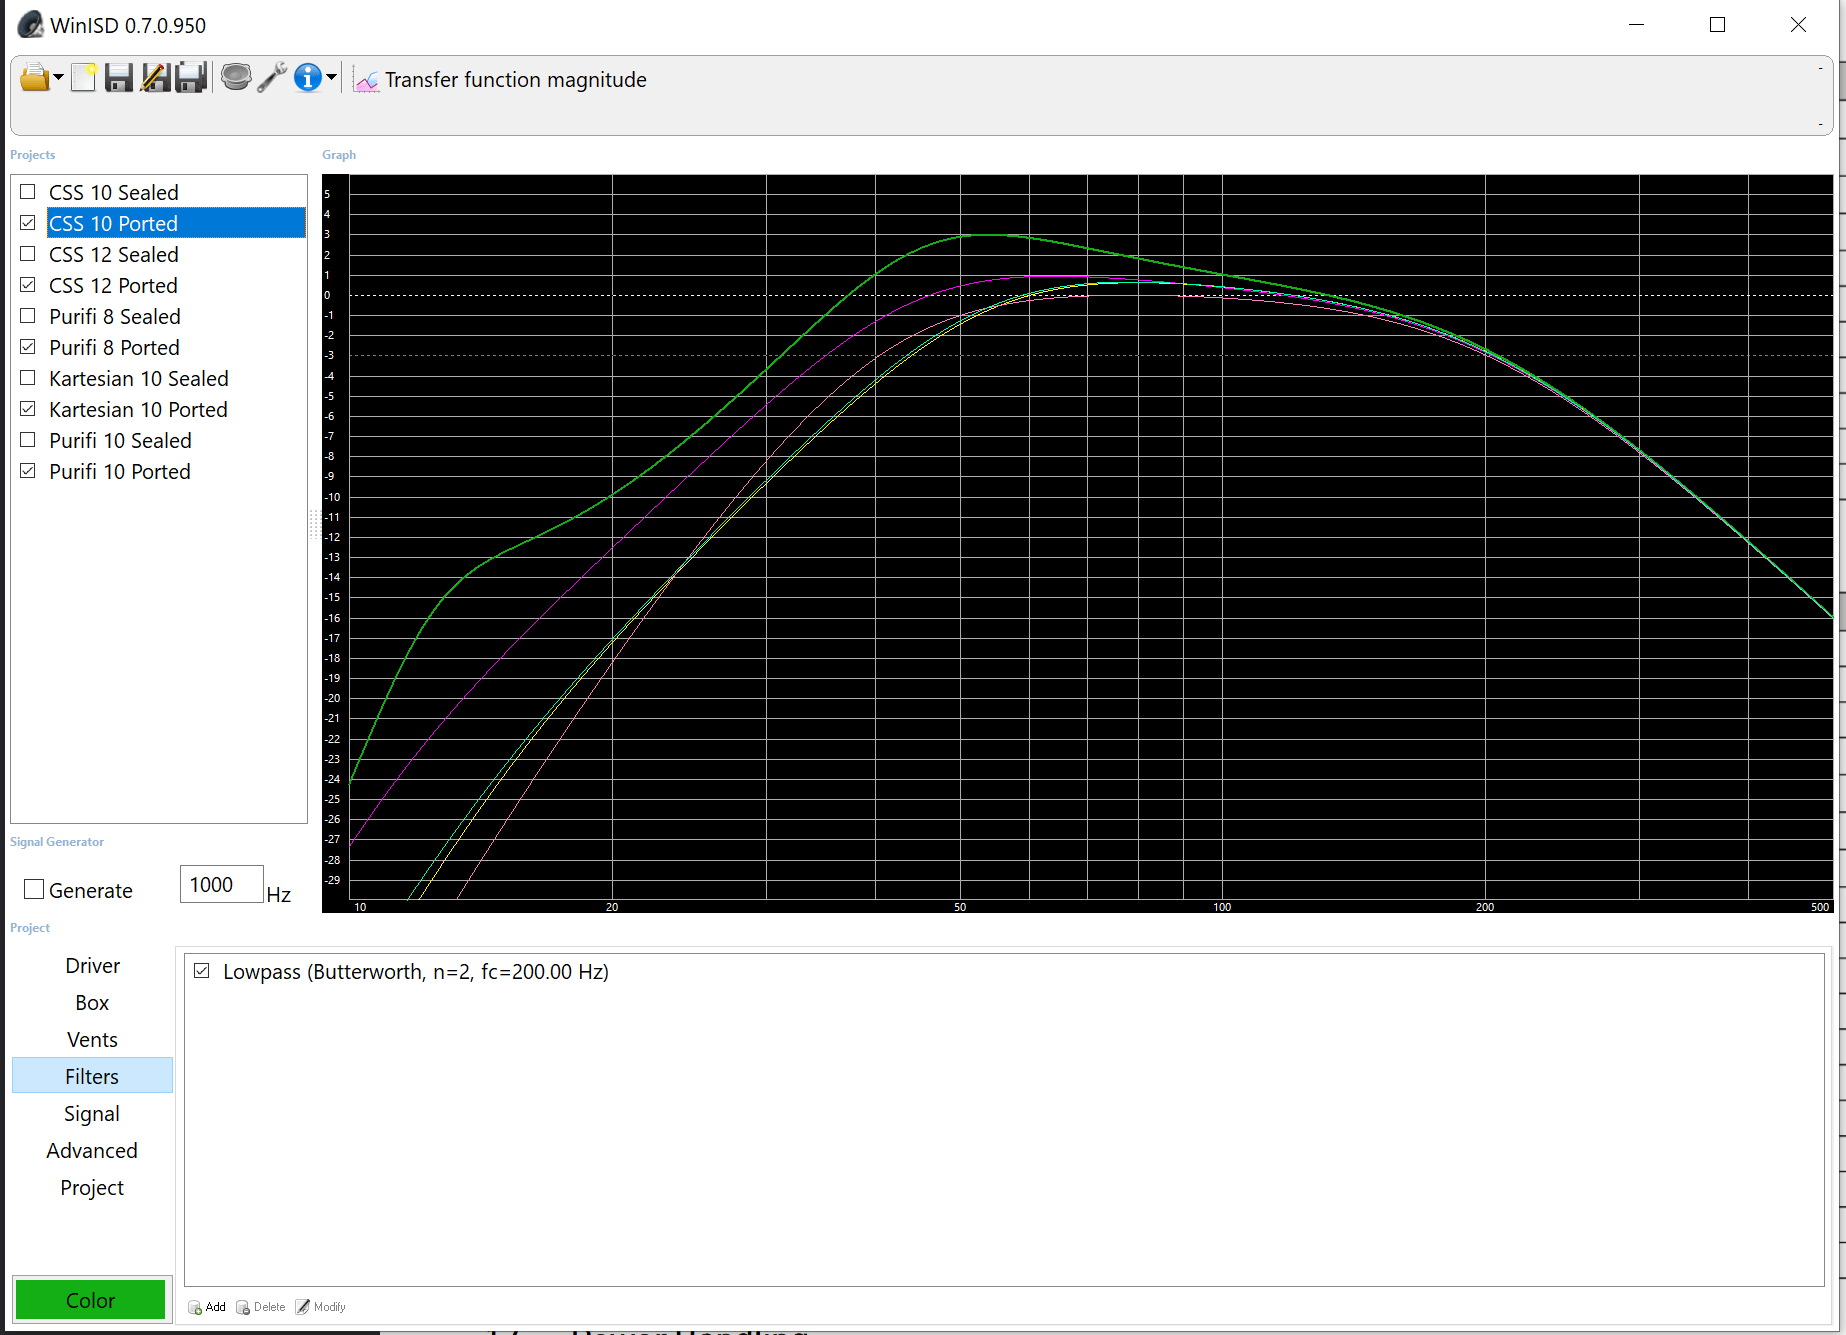Uncheck the Kartesian 10 Ported checkbox
1846x1335 pixels.
tap(28, 409)
